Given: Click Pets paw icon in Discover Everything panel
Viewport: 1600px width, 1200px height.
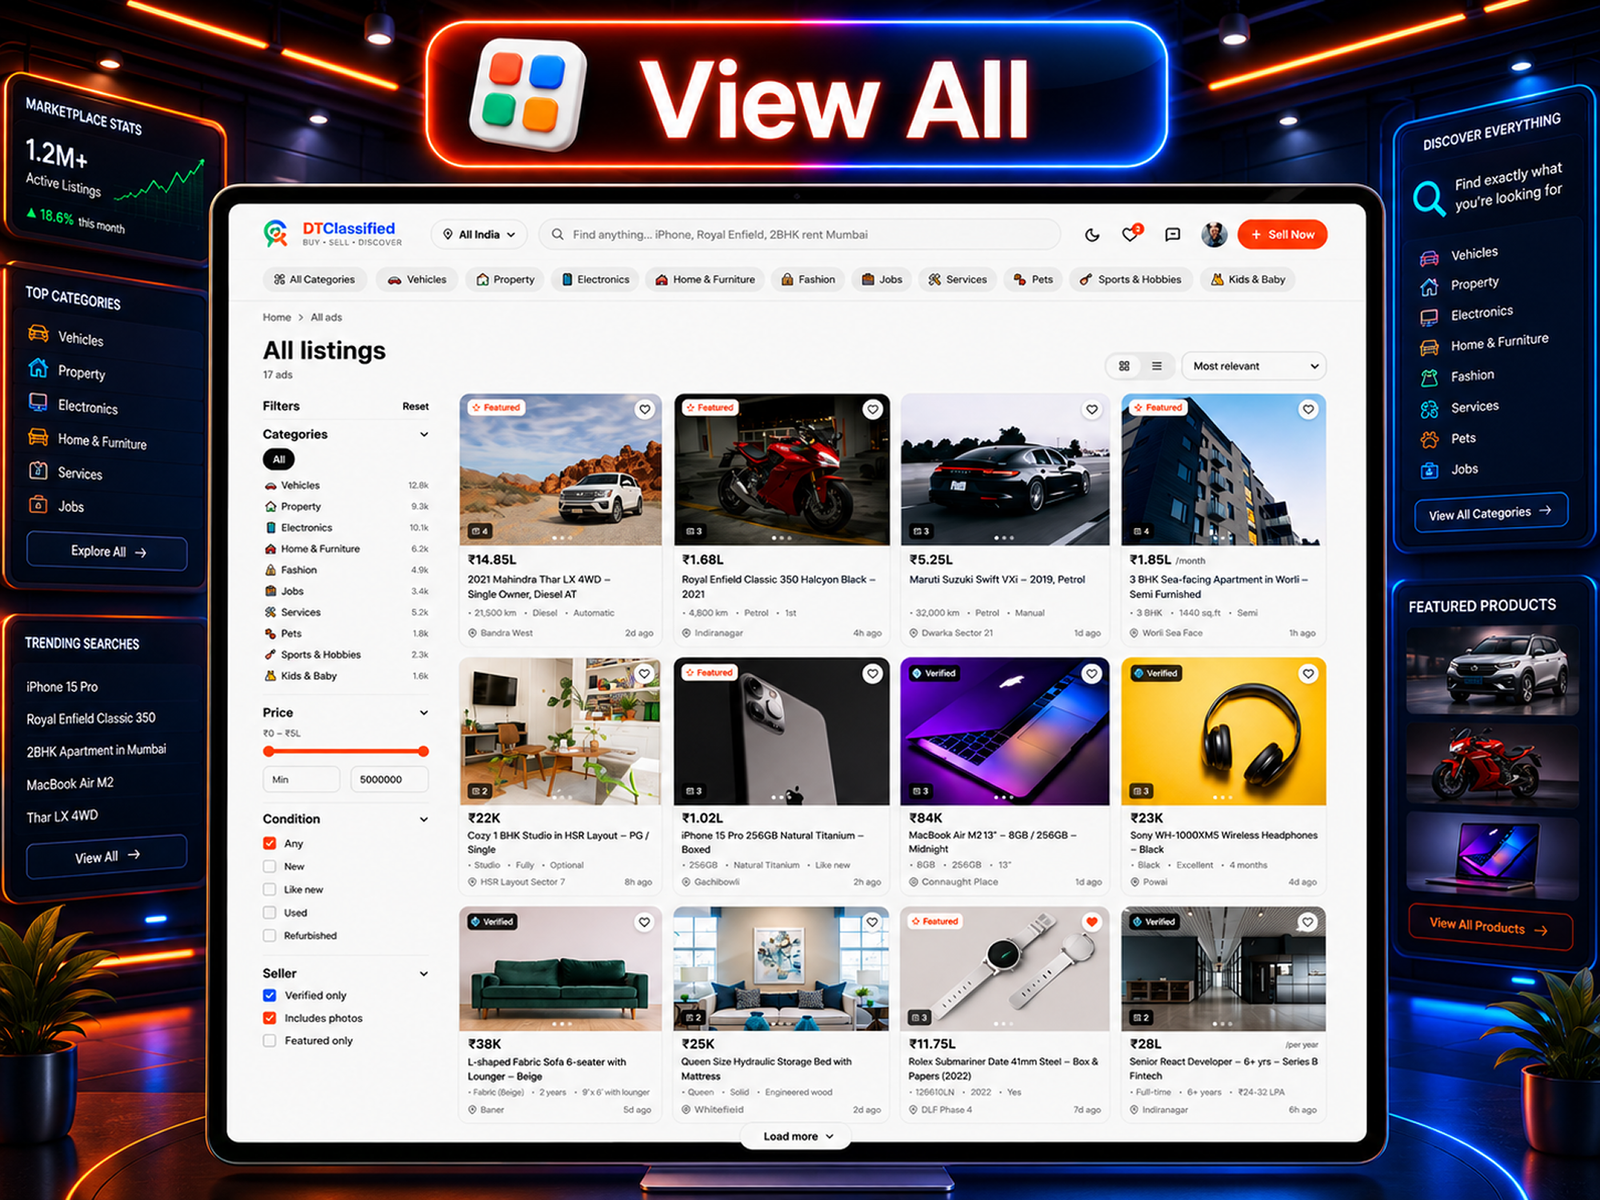Looking at the screenshot, I should (x=1430, y=439).
